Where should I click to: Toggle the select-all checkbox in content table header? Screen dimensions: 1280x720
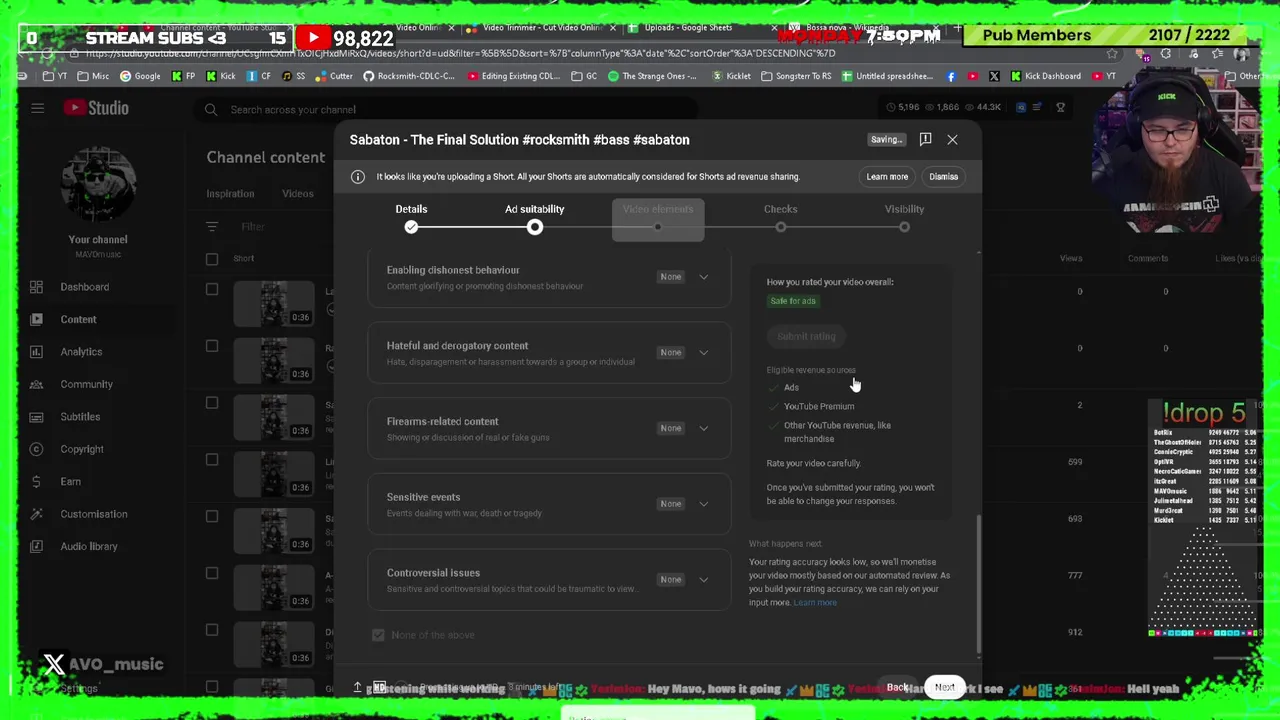click(x=212, y=259)
